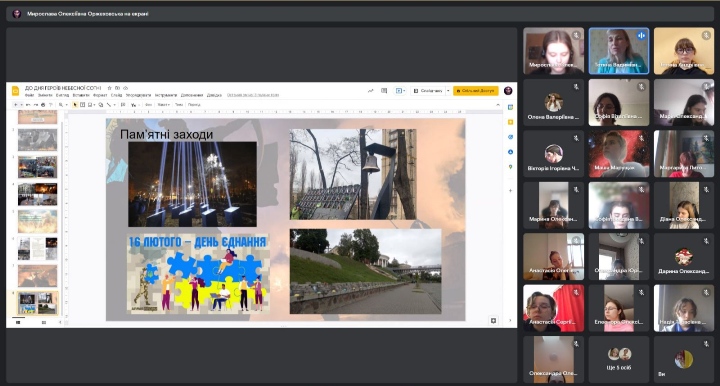Open the Слайд menu
The image size is (720, 386).
click(116, 95)
